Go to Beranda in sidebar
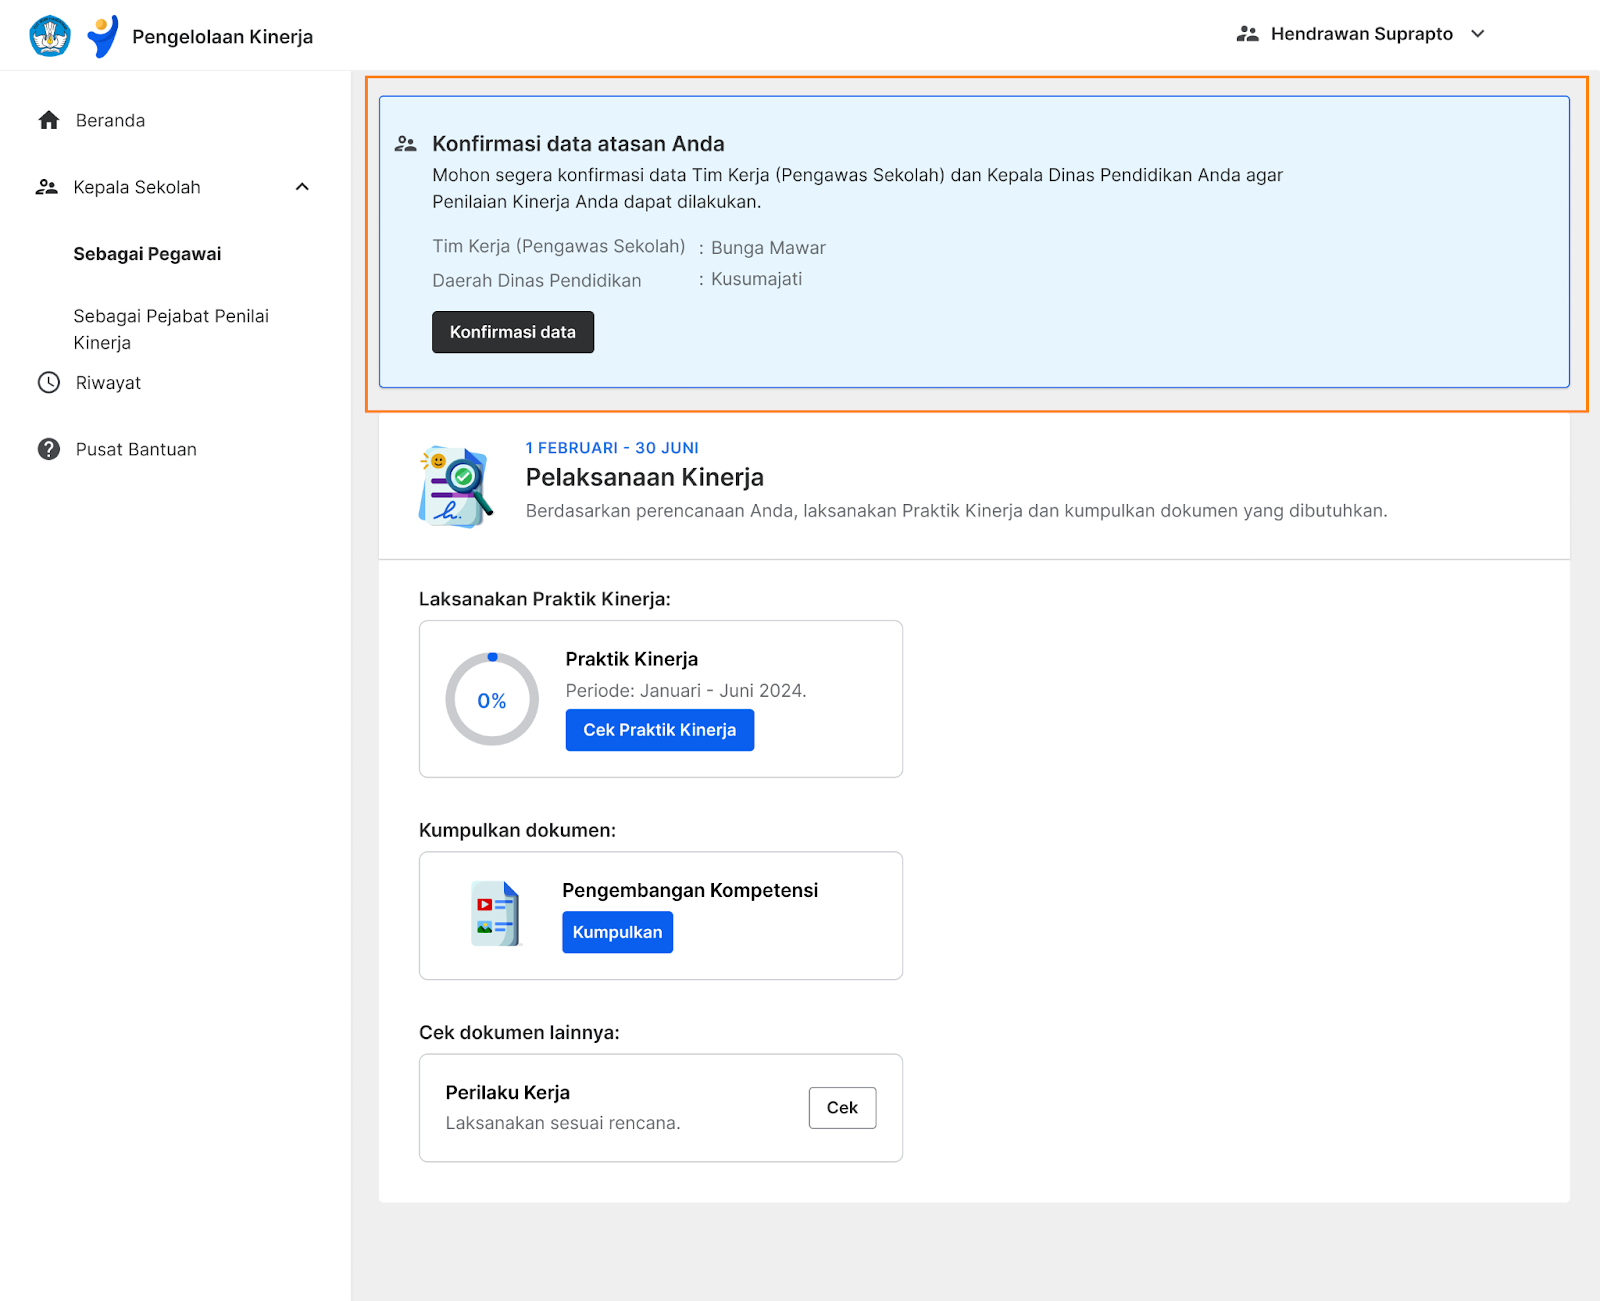 (110, 120)
